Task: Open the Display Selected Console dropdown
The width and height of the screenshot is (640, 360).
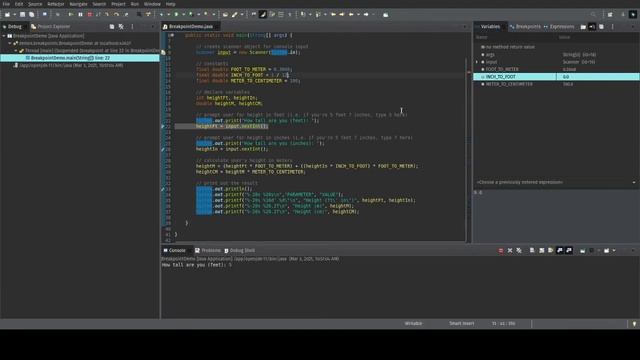Action: [x=599, y=250]
